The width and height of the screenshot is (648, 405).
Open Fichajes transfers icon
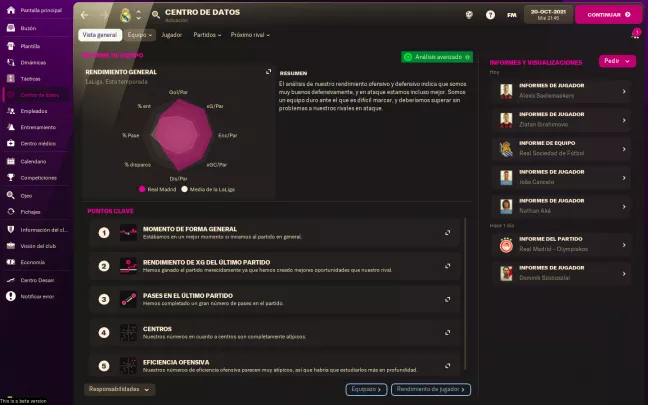11,212
